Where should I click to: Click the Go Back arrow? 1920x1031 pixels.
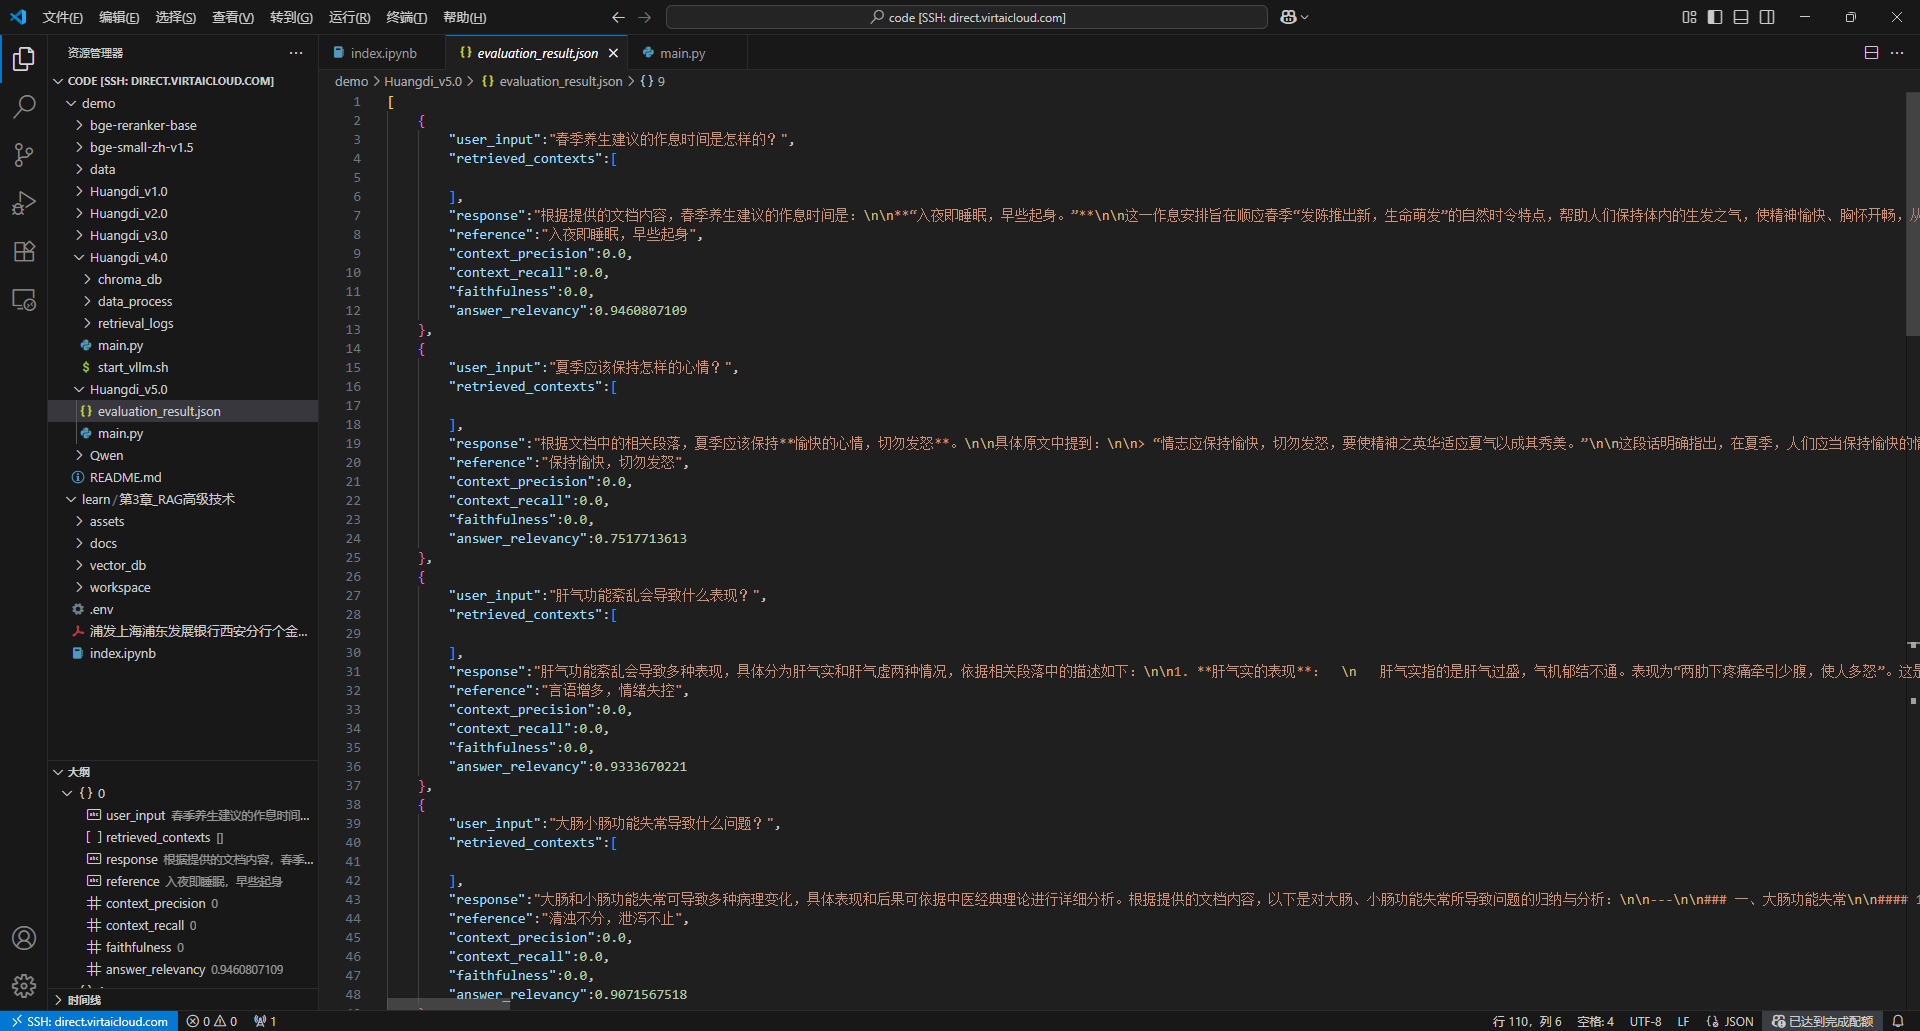618,17
